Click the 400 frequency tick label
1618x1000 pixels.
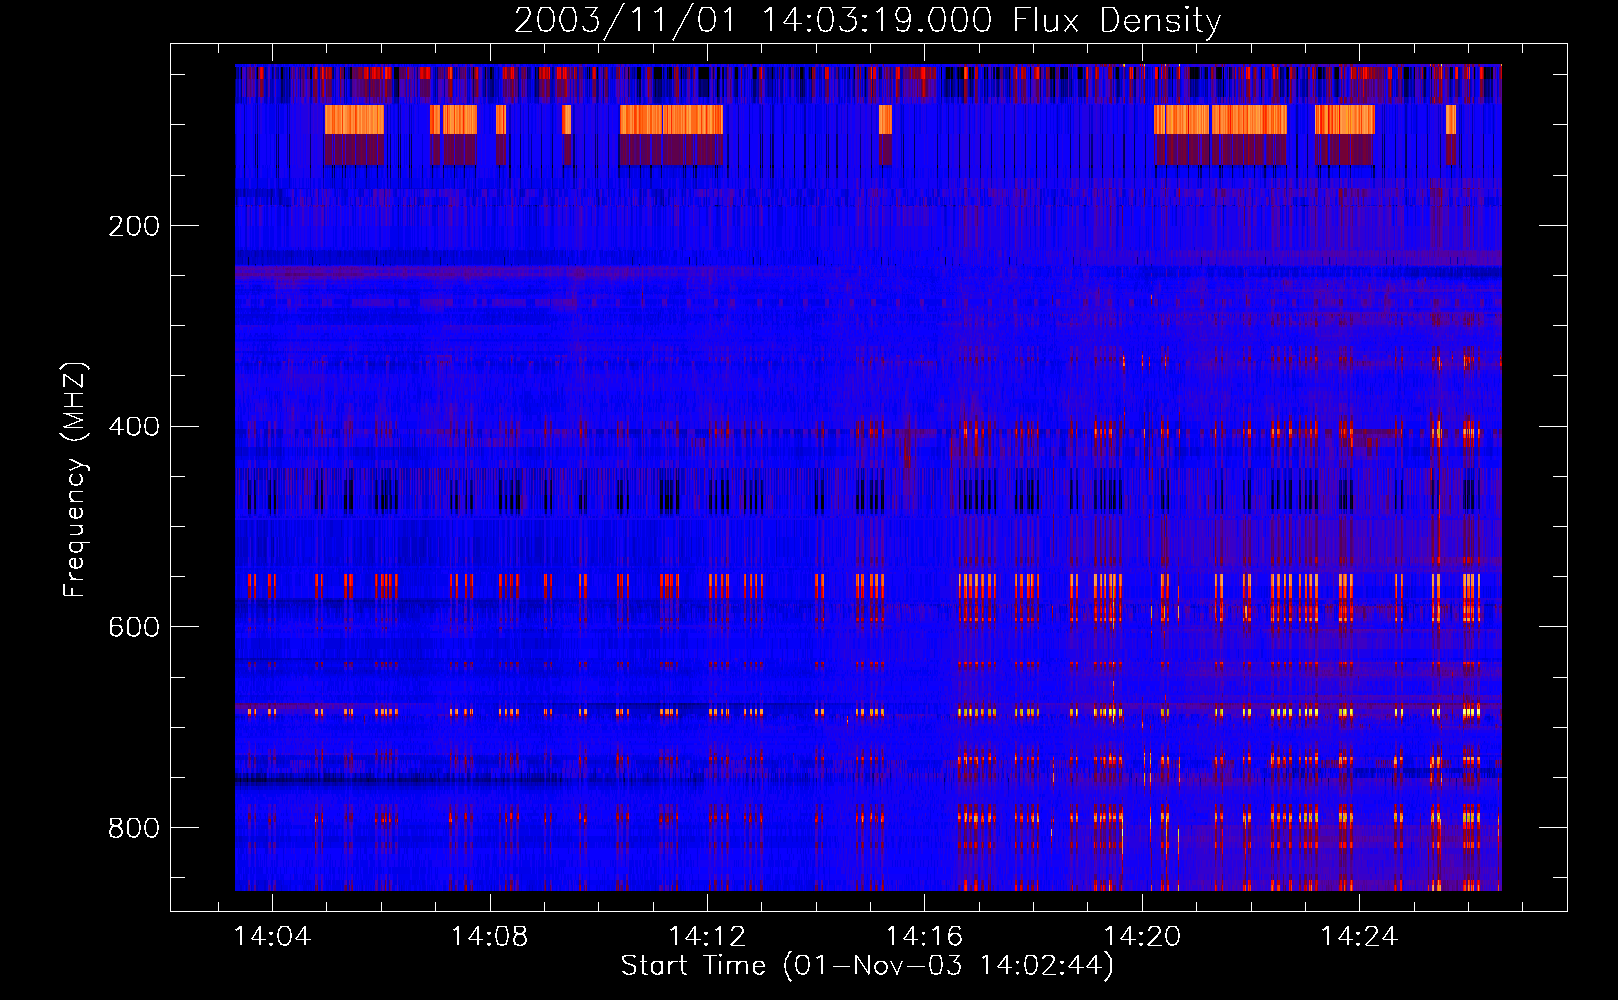(134, 427)
